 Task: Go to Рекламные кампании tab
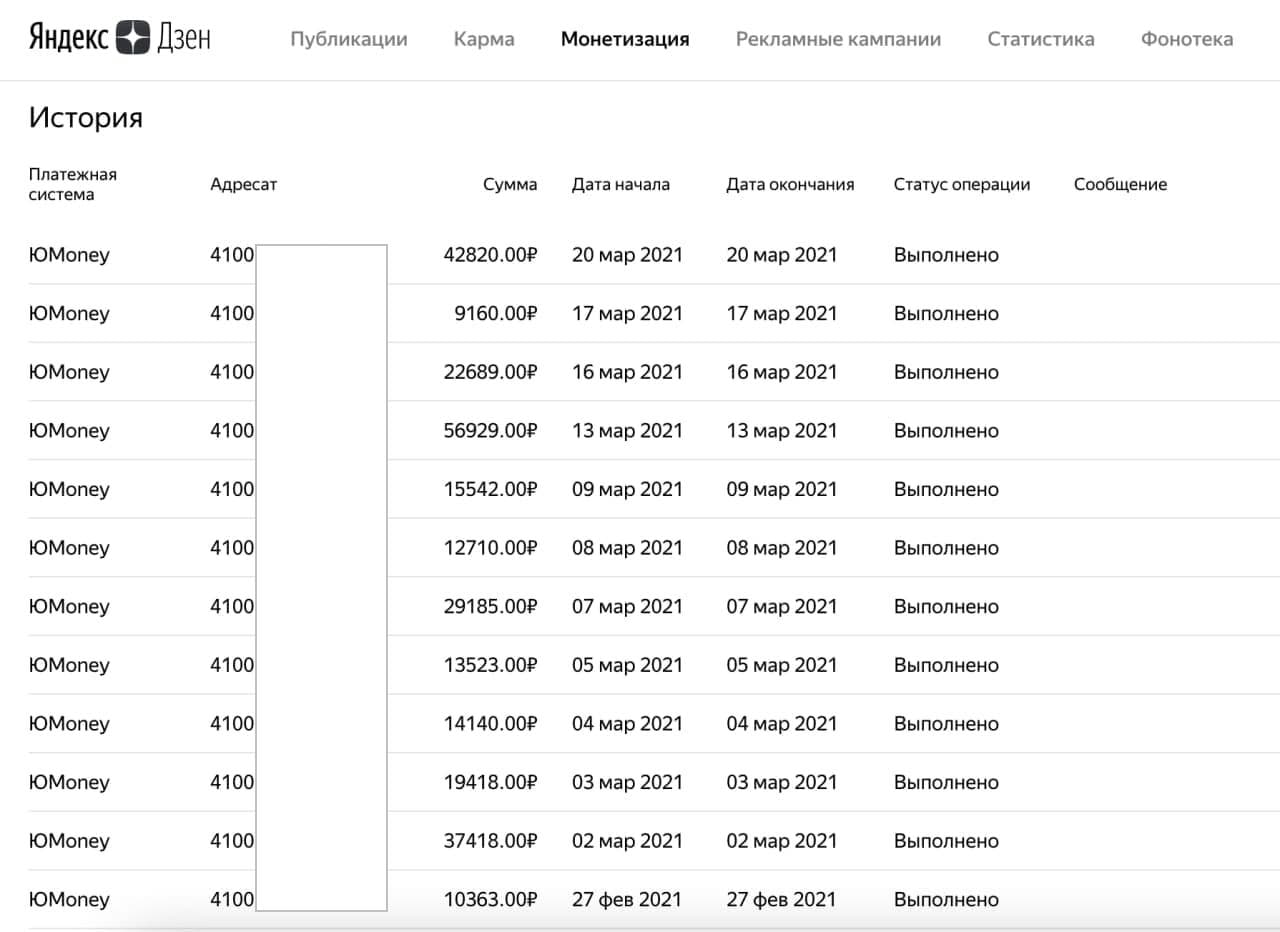click(x=838, y=39)
